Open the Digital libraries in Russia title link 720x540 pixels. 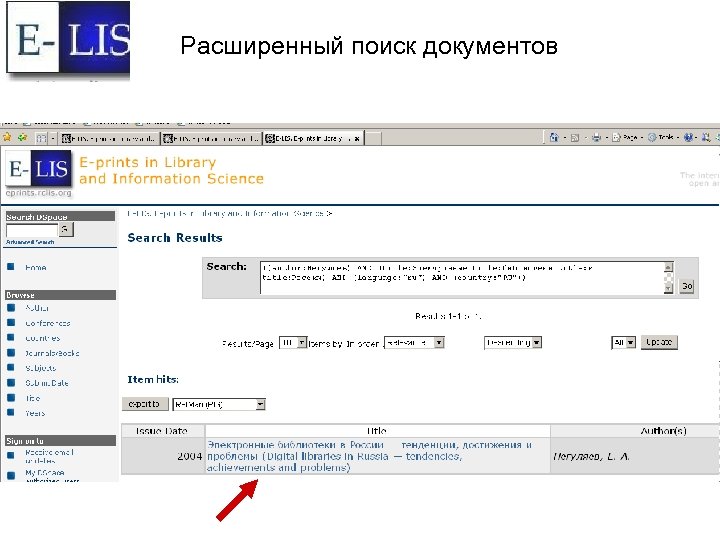click(369, 456)
